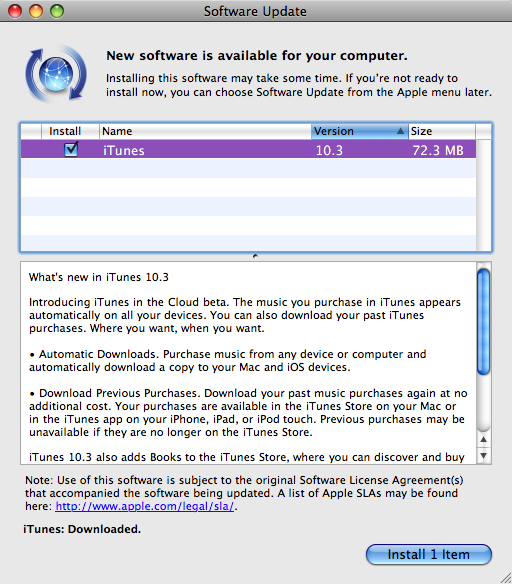Click the "iTunes: Downloaded." status text
Screen dimensions: 512x584
pos(82,529)
